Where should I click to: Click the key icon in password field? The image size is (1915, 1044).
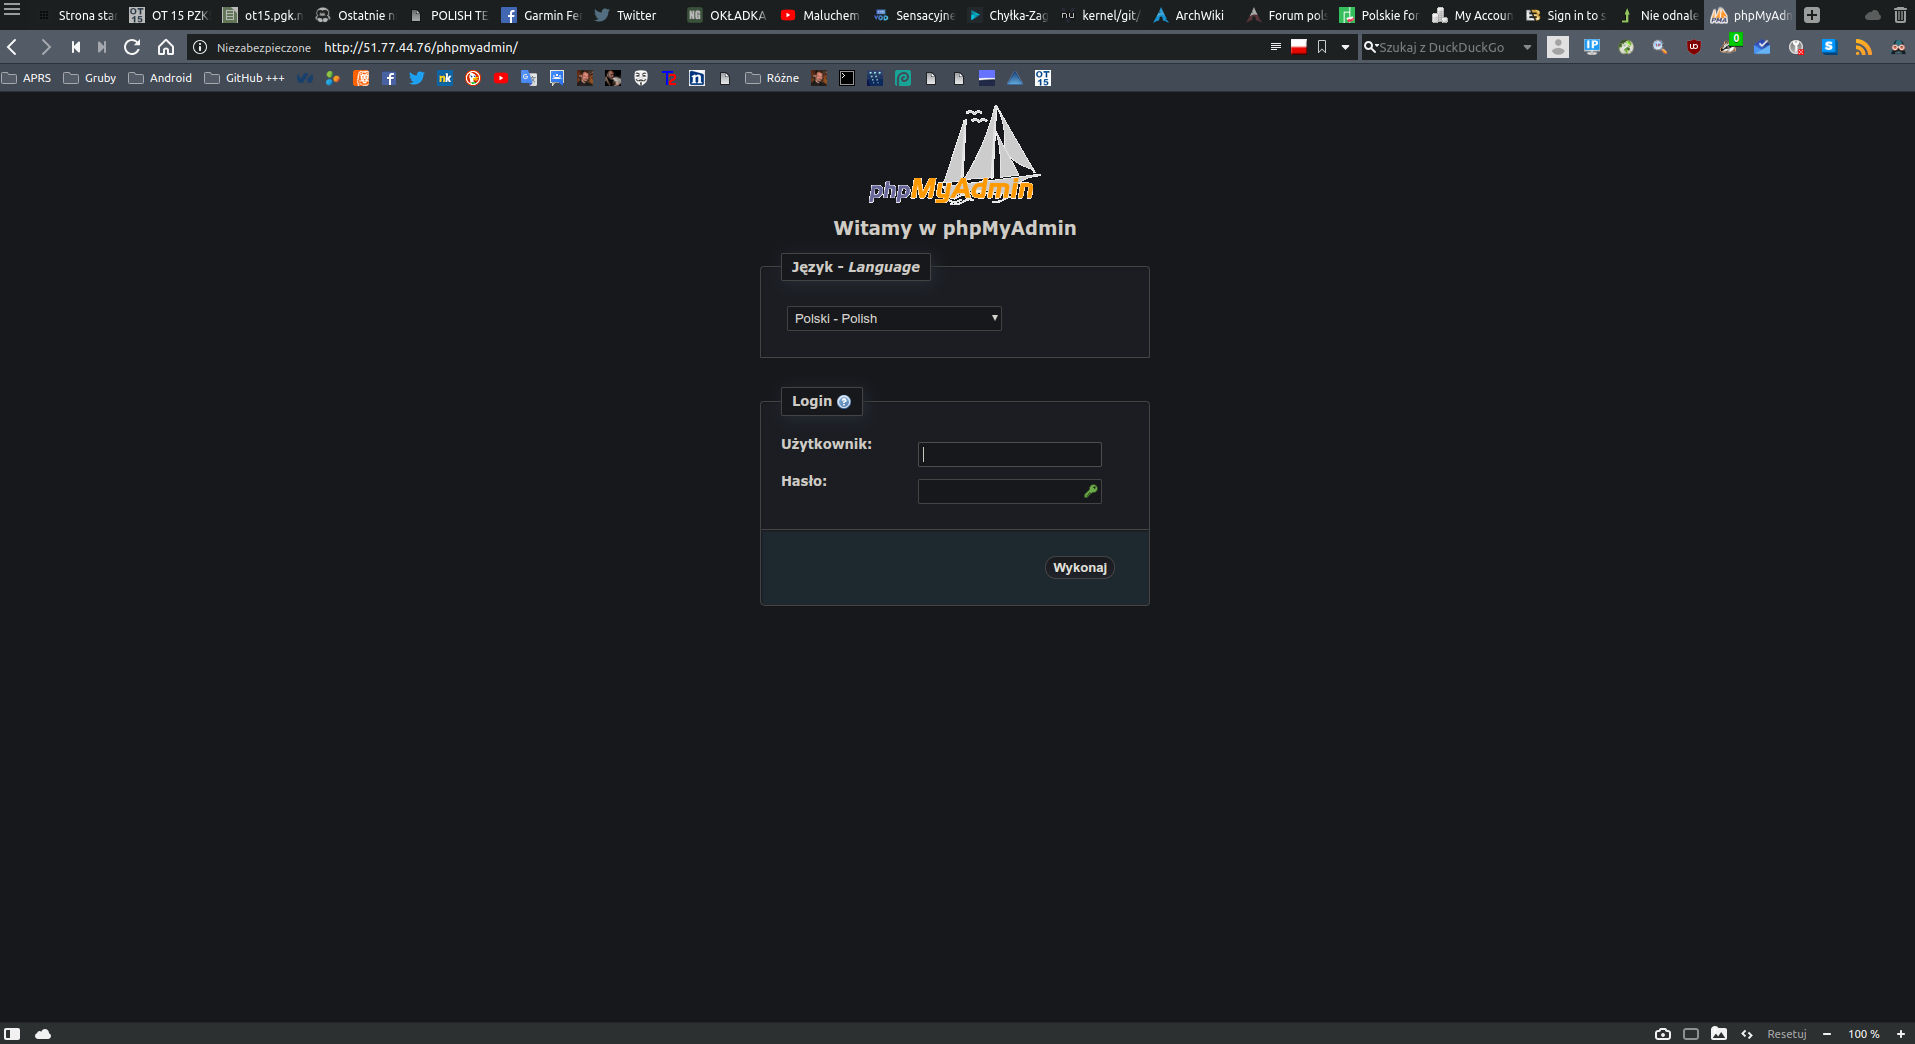tap(1090, 491)
